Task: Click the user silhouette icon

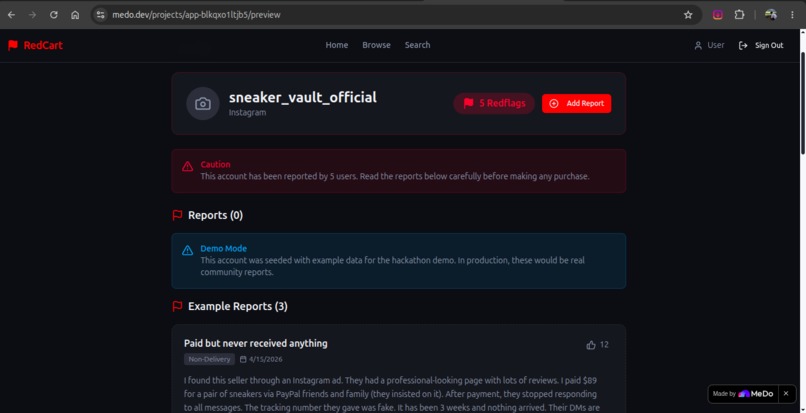Action: click(x=698, y=45)
